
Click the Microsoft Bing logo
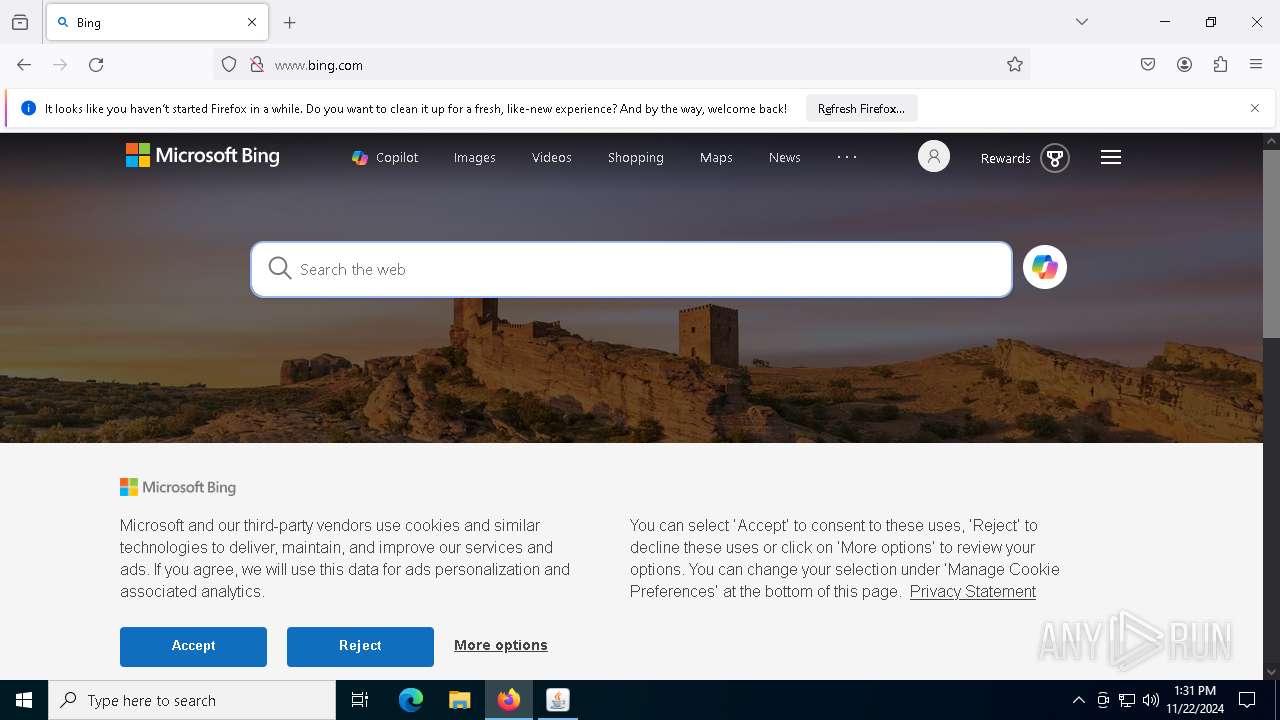point(203,155)
